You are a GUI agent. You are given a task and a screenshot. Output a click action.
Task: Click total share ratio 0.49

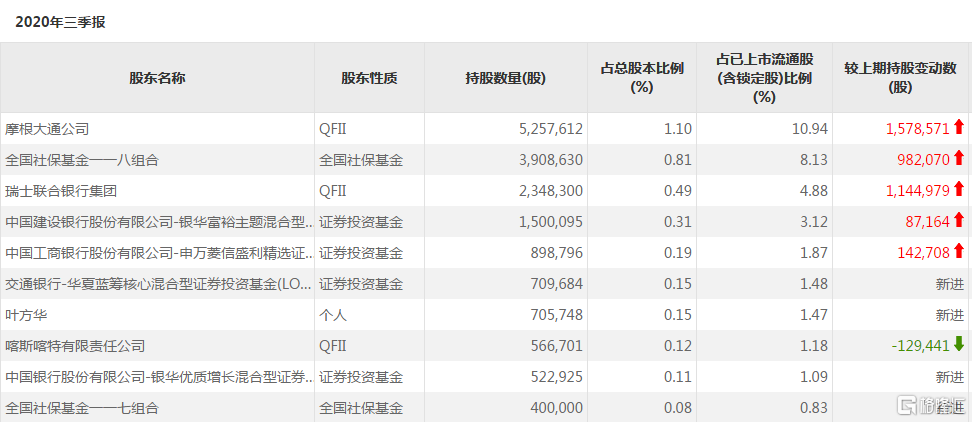680,191
